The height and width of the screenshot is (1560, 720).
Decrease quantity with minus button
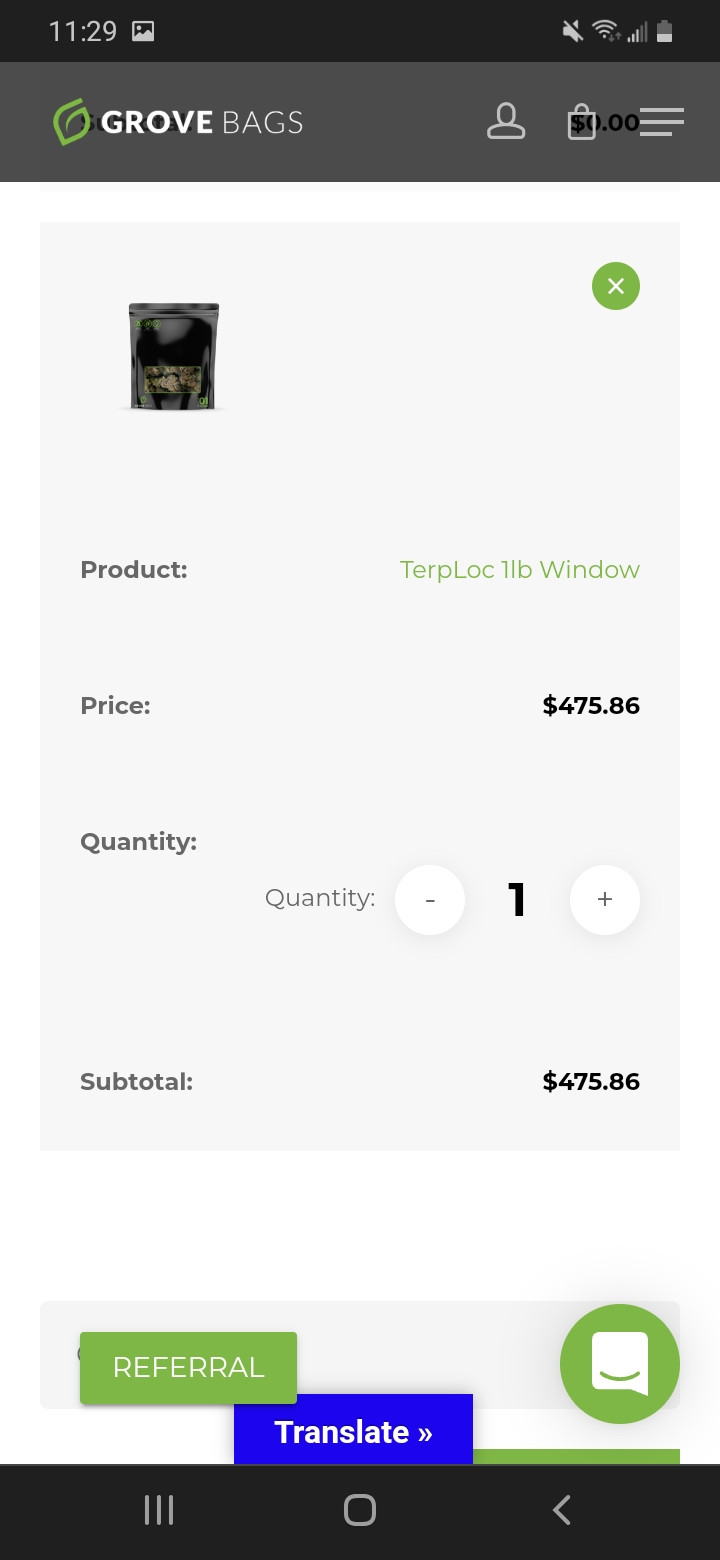click(430, 900)
